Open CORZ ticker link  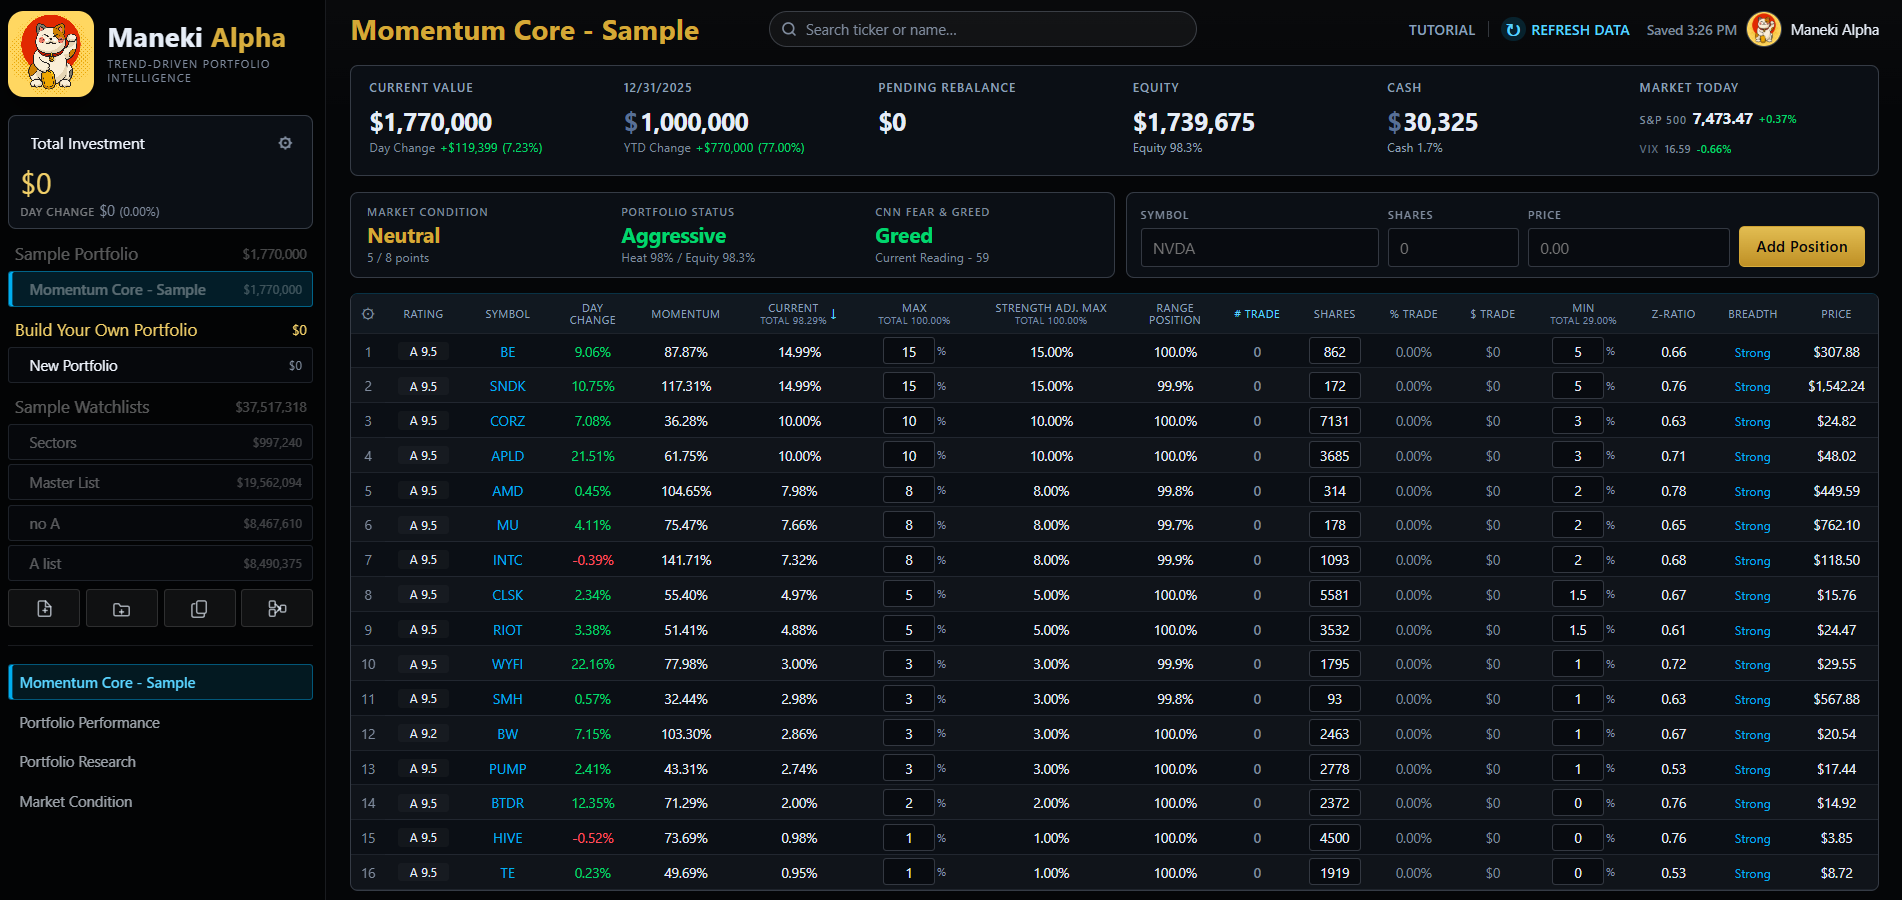point(508,421)
